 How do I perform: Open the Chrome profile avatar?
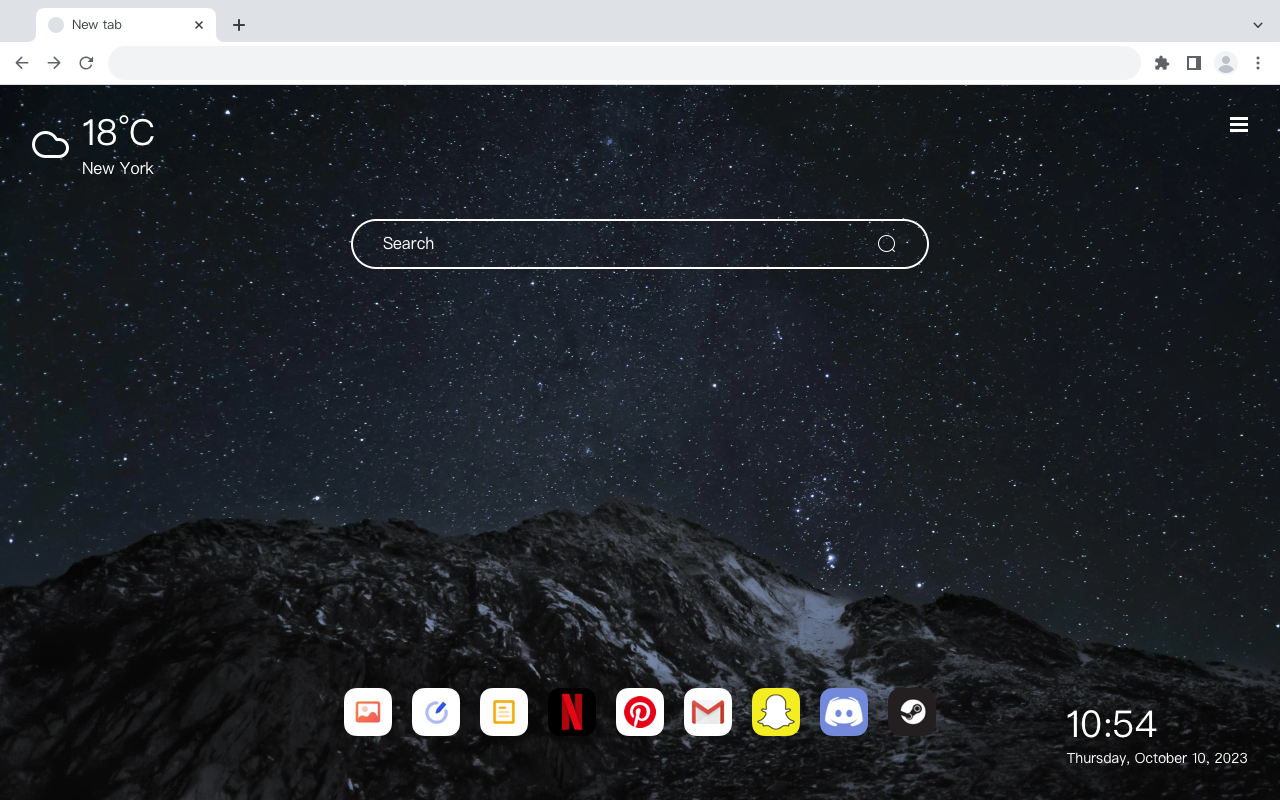coord(1226,63)
